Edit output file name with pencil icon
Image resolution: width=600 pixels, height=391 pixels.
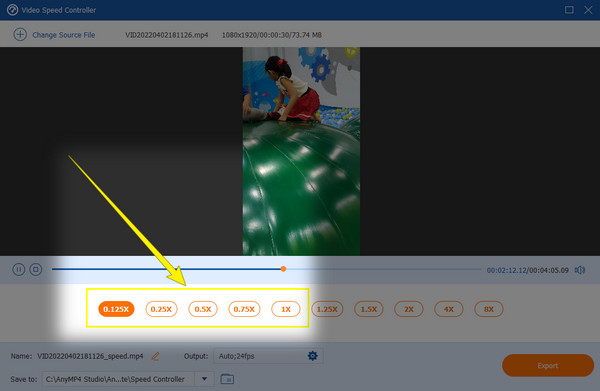[x=155, y=356]
